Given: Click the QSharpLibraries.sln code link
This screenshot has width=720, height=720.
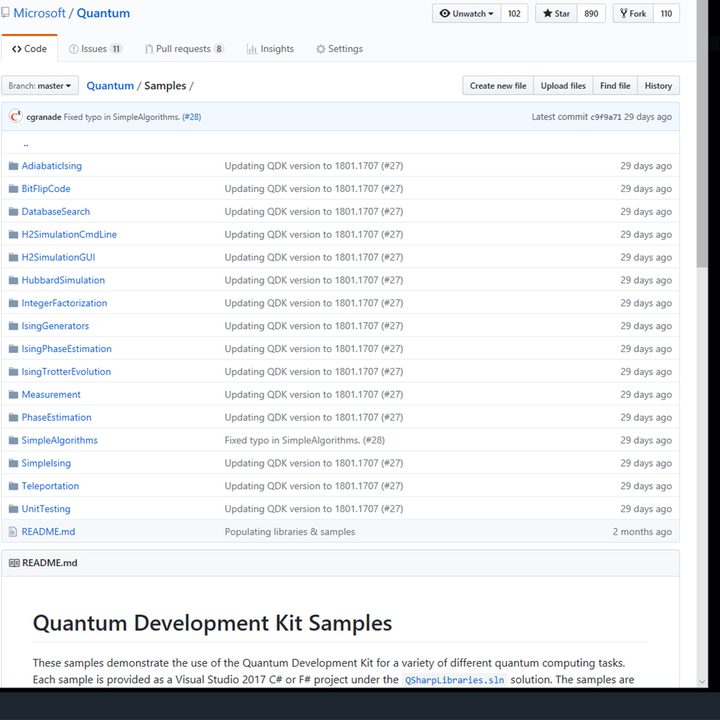Looking at the screenshot, I should (x=454, y=680).
